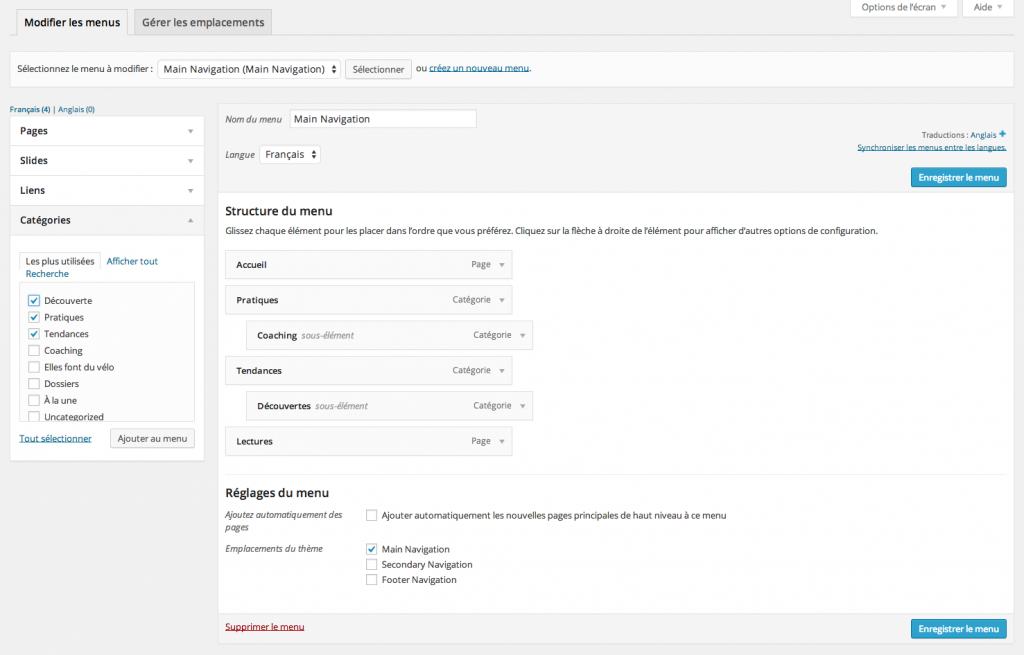This screenshot has height=655, width=1024.
Task: Expand the Coaching sub-item options
Action: click(x=522, y=335)
